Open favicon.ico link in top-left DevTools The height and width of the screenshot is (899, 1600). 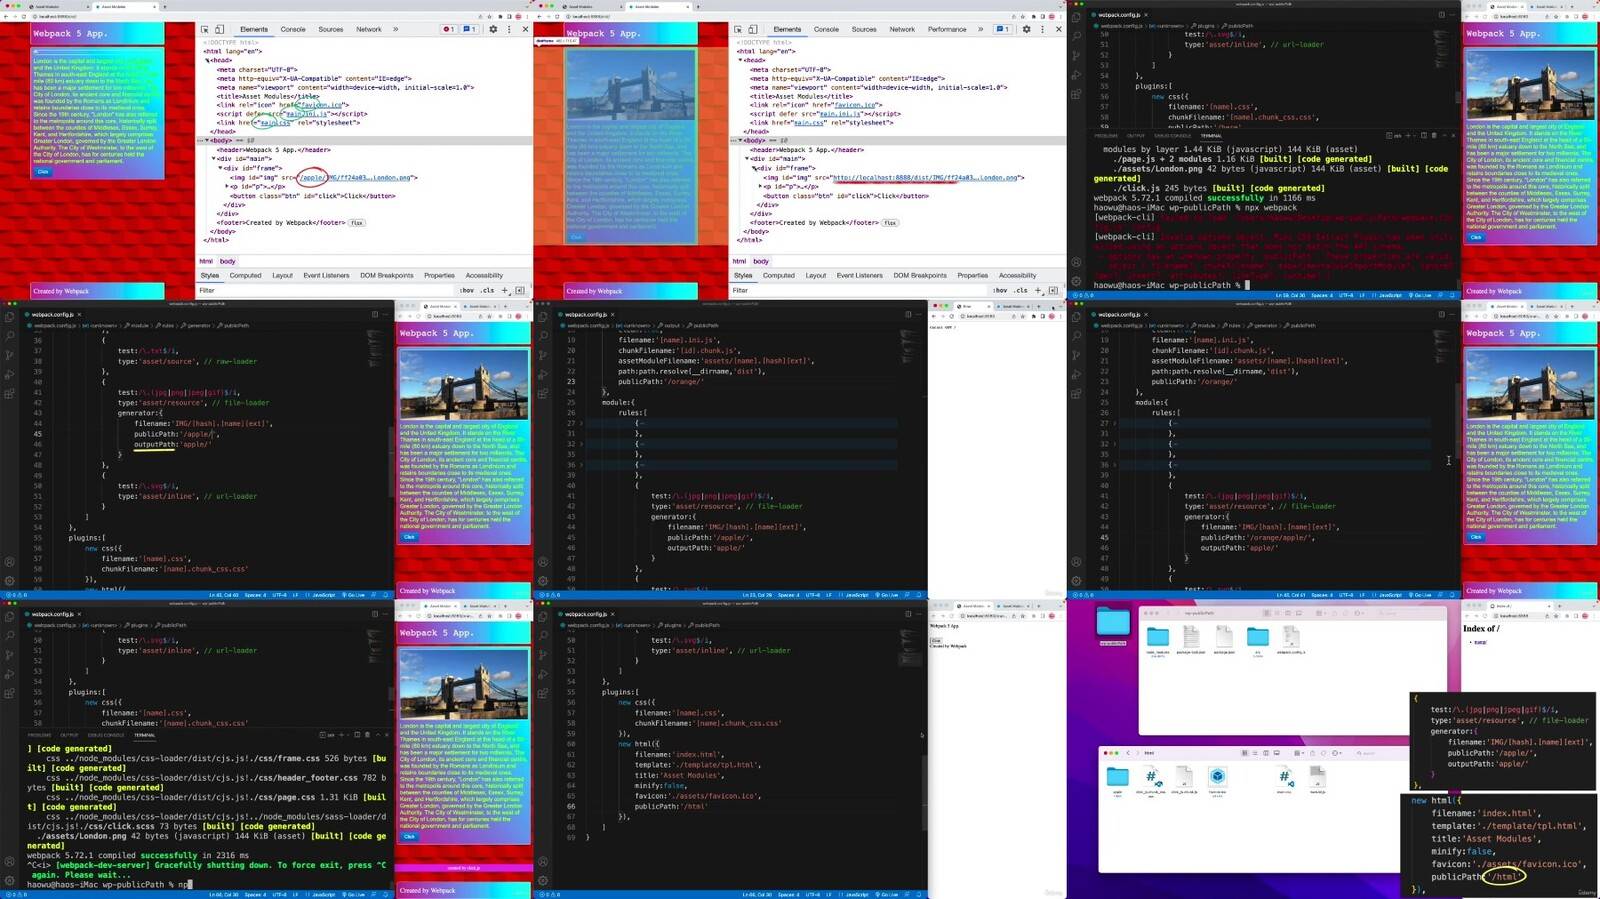tap(322, 104)
